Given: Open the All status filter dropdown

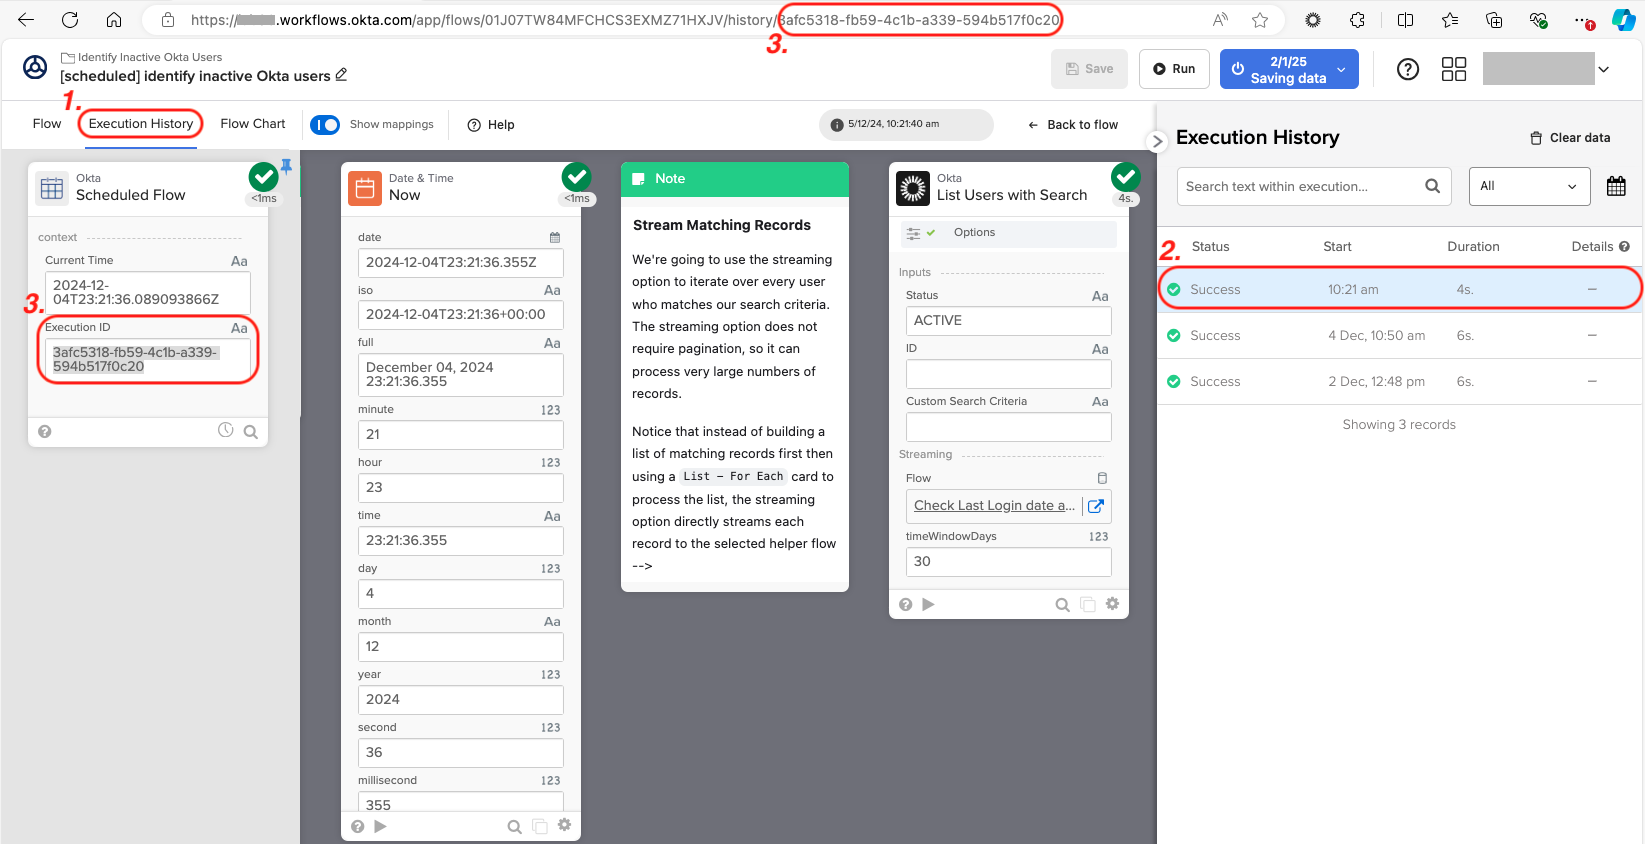Looking at the screenshot, I should pos(1529,186).
